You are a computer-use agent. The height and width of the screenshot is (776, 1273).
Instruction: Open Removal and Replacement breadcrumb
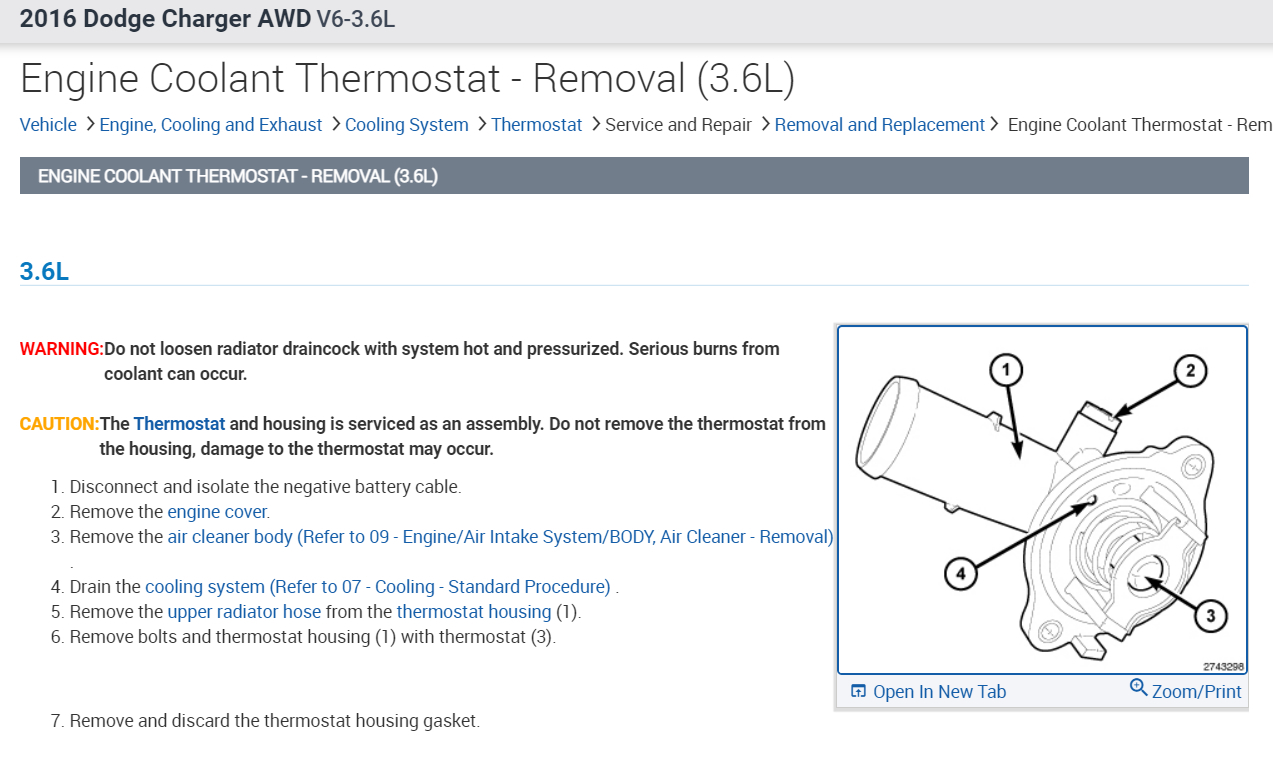pos(880,125)
